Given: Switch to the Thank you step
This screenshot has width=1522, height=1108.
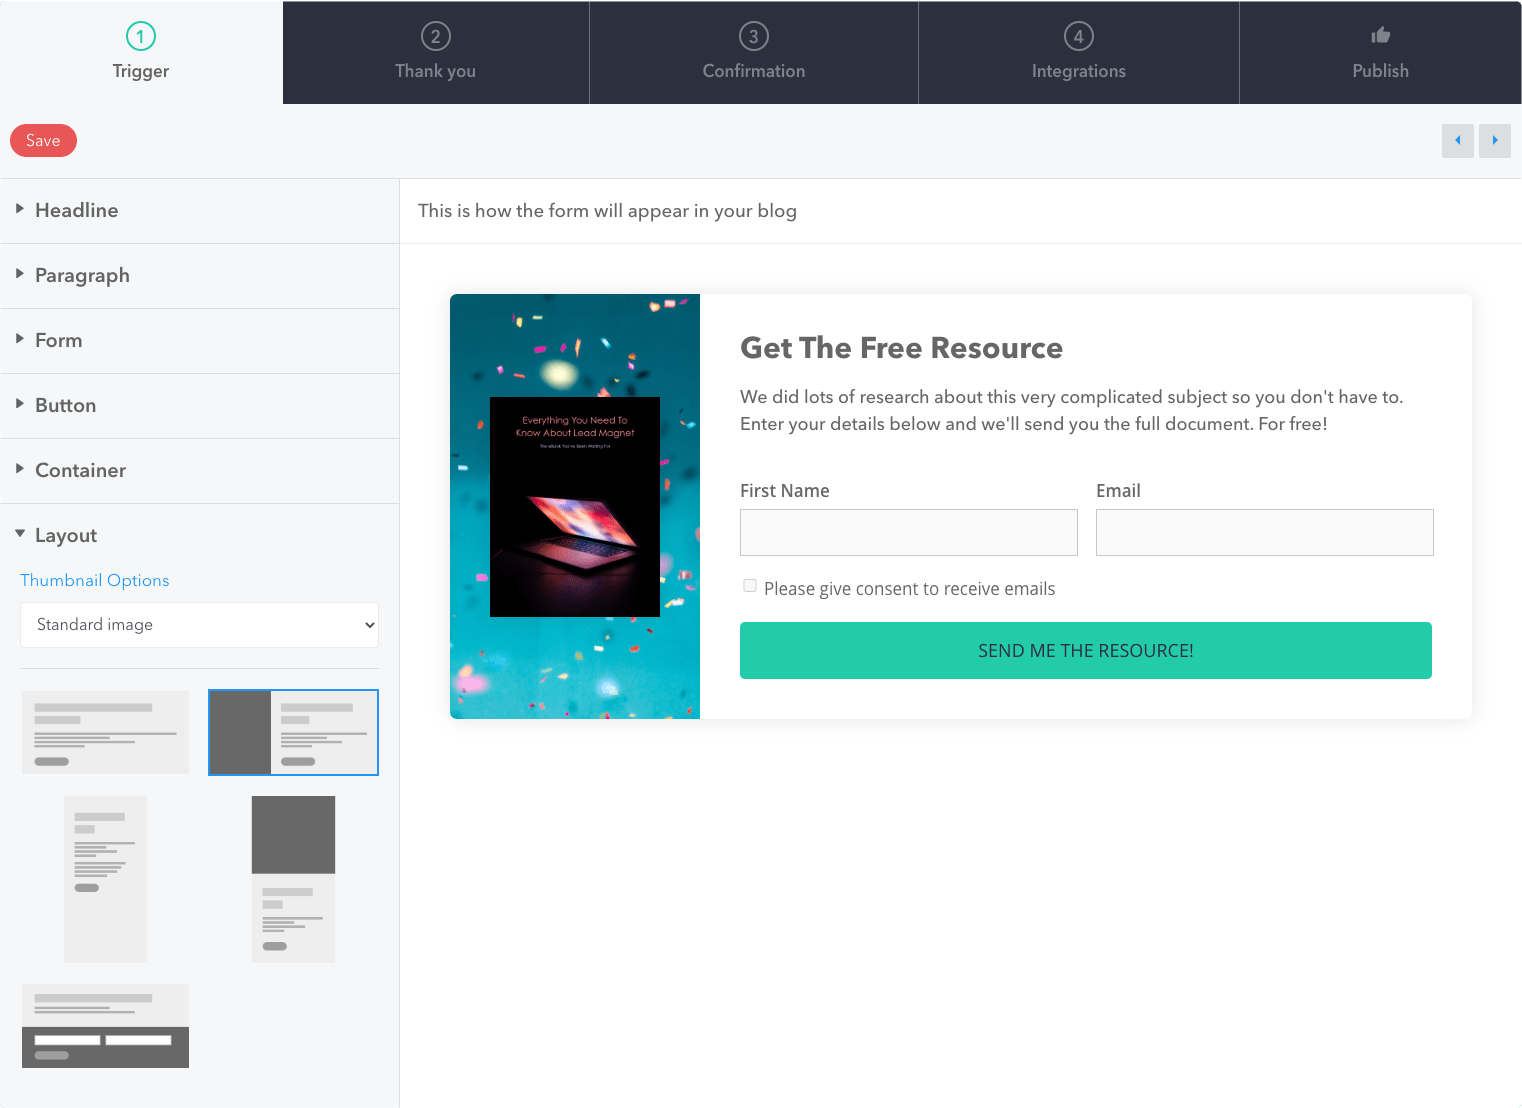Looking at the screenshot, I should coord(435,52).
